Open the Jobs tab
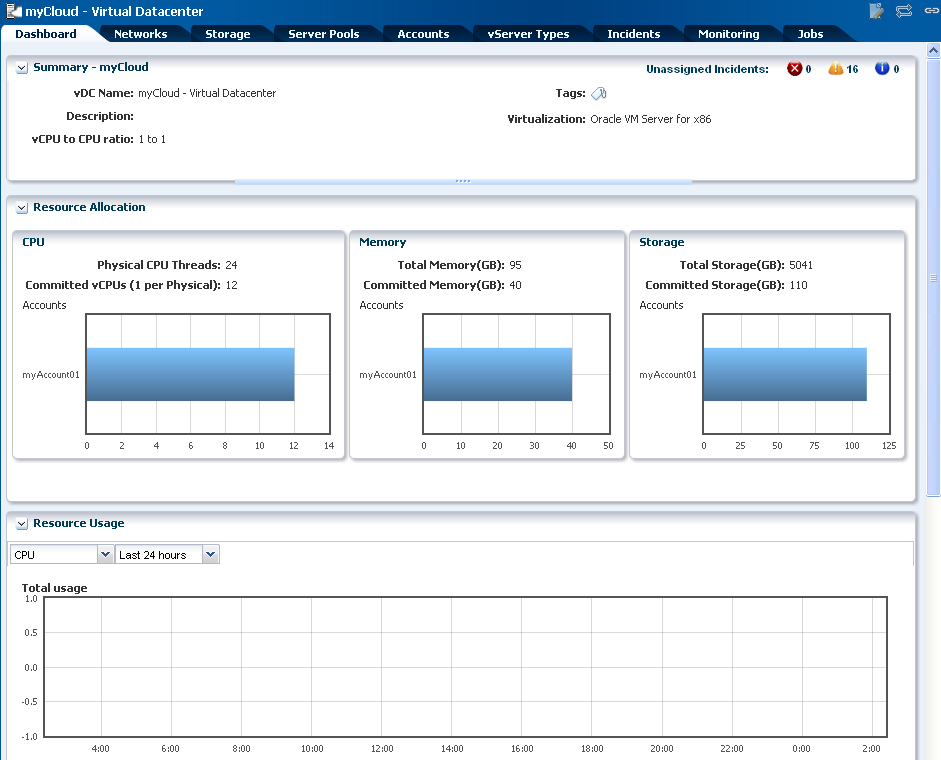Screen dimensions: 941x760 click(810, 34)
